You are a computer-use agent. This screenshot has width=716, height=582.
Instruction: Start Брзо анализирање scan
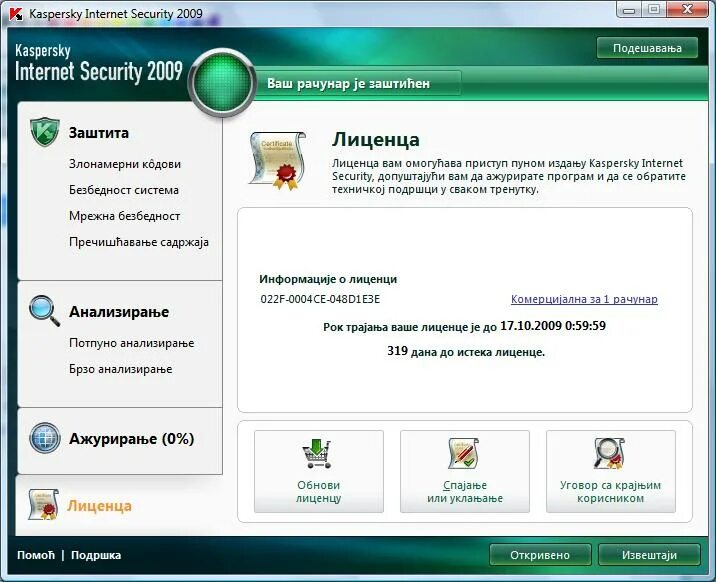click(x=121, y=369)
